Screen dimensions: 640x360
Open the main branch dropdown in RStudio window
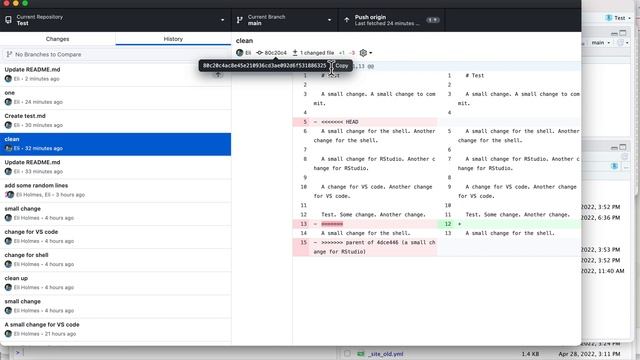[x=601, y=42]
